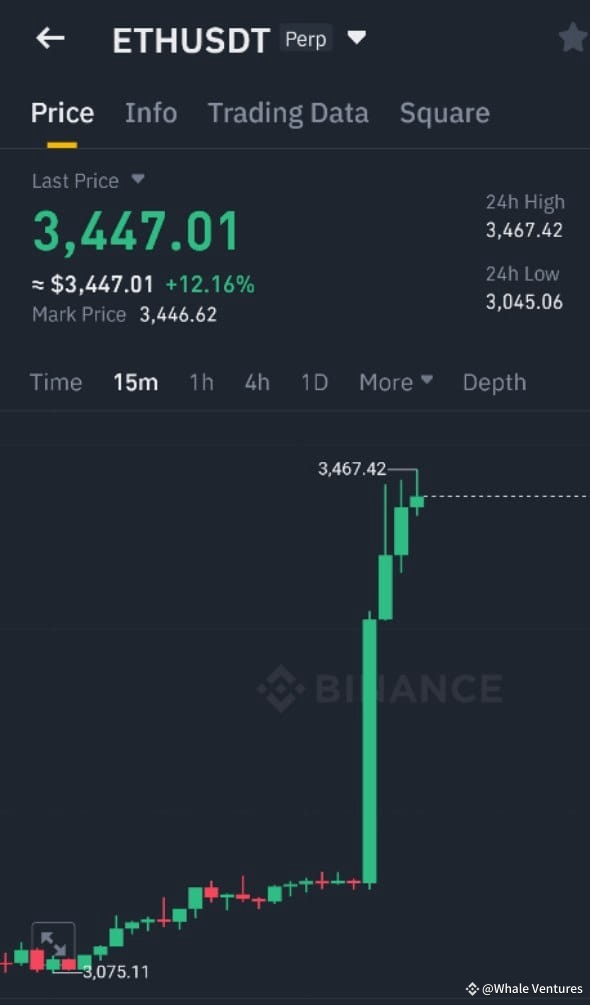Select the Square tab
This screenshot has height=1005, width=590.
(444, 113)
